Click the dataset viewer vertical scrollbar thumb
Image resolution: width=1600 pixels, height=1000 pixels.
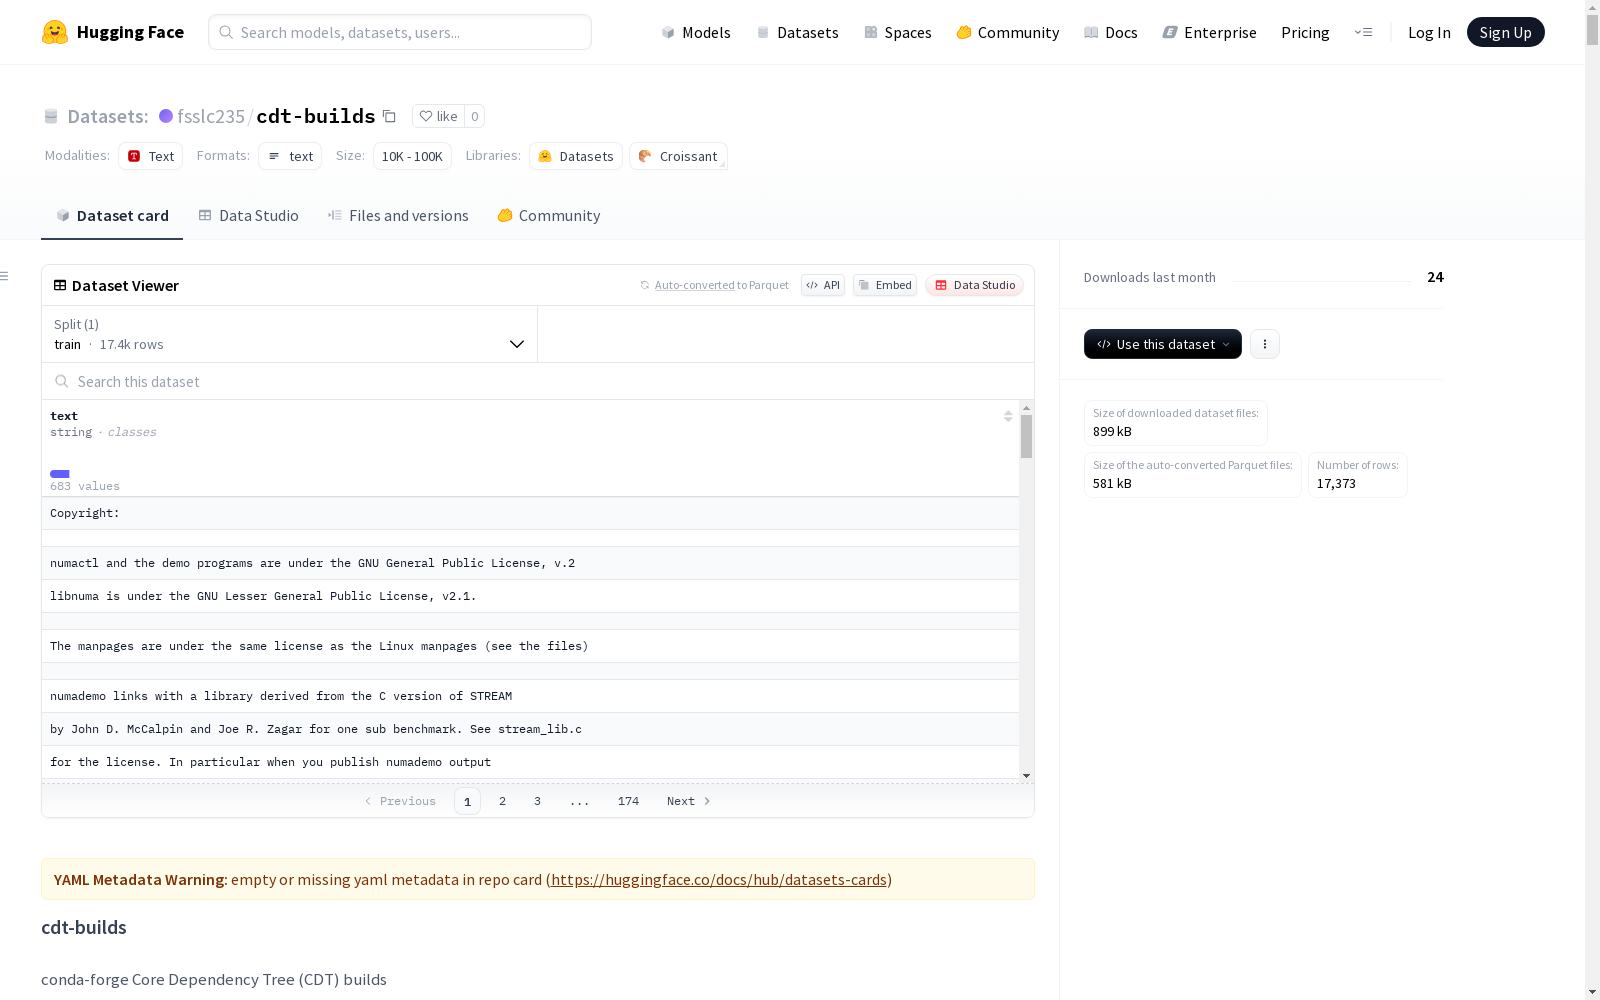1026,437
